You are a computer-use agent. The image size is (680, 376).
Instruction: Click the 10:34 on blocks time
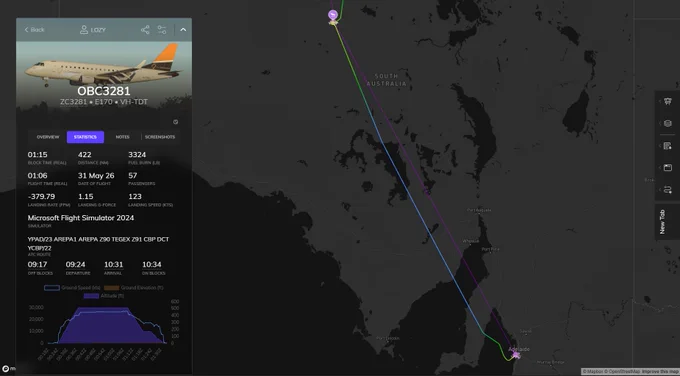click(x=152, y=265)
